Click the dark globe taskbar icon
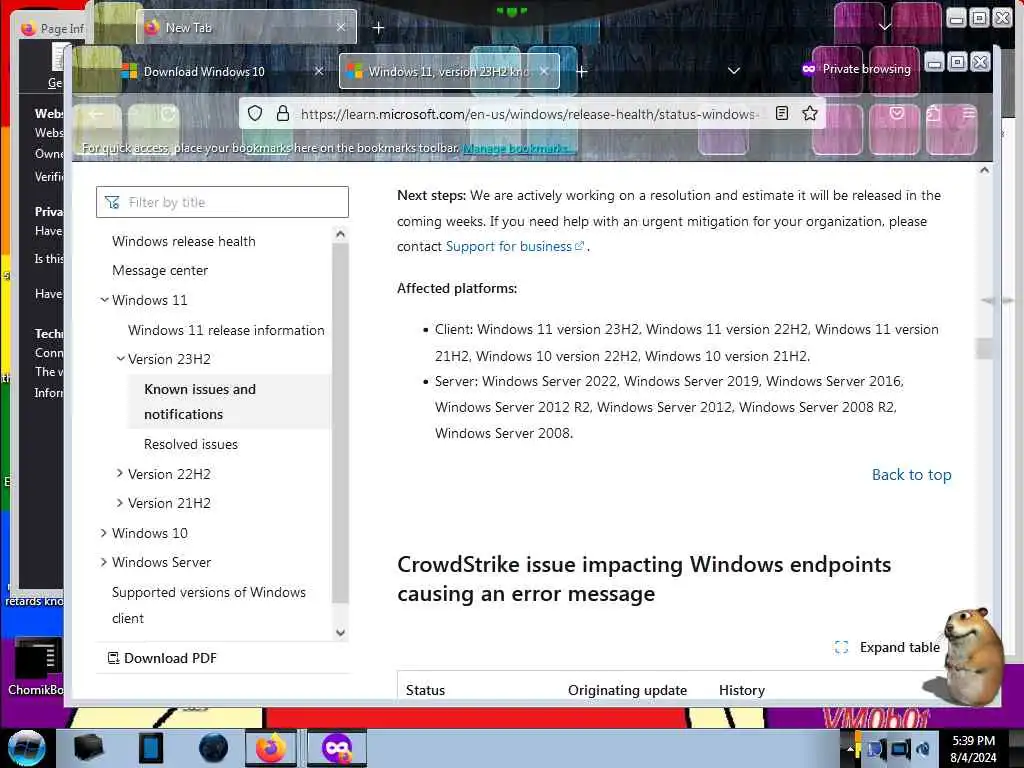Image resolution: width=1024 pixels, height=768 pixels. tap(214, 748)
